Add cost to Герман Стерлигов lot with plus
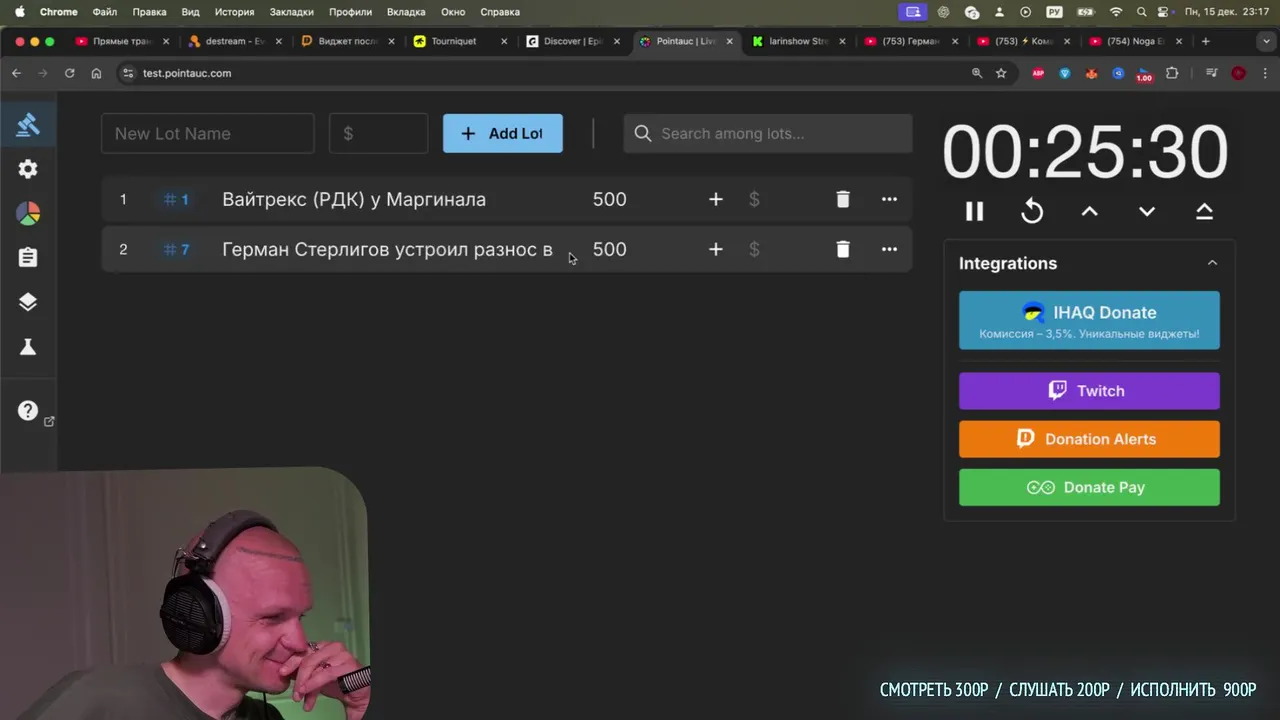The height and width of the screenshot is (720, 1280). pos(715,249)
